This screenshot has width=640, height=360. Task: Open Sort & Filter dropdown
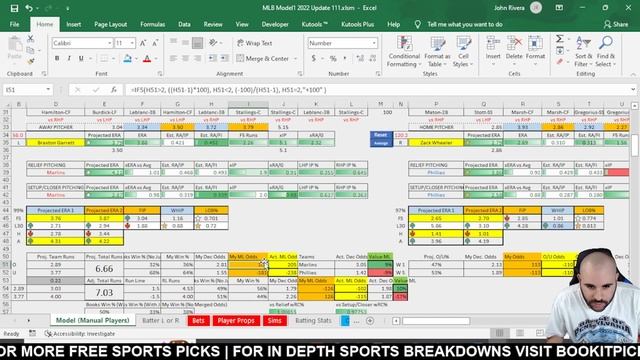583,52
